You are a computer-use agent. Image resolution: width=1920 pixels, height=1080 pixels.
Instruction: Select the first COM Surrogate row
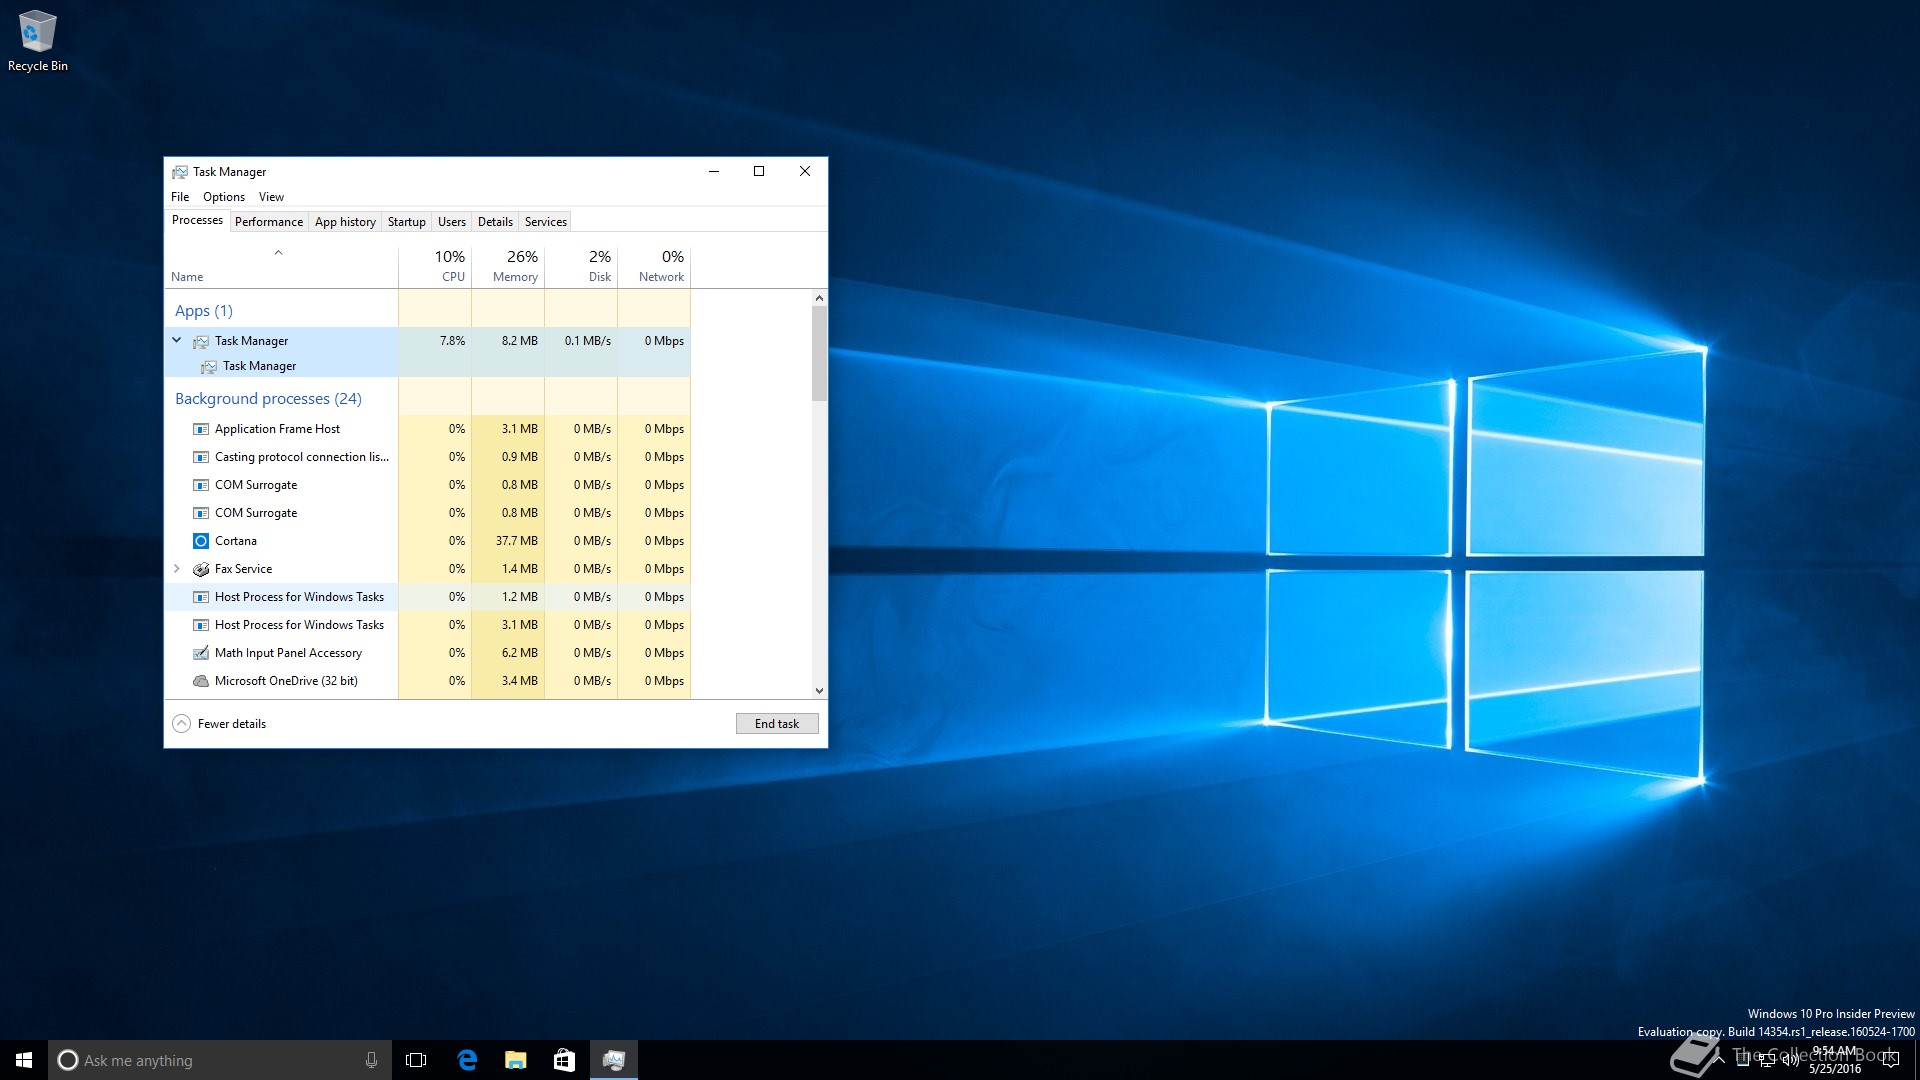(x=428, y=485)
